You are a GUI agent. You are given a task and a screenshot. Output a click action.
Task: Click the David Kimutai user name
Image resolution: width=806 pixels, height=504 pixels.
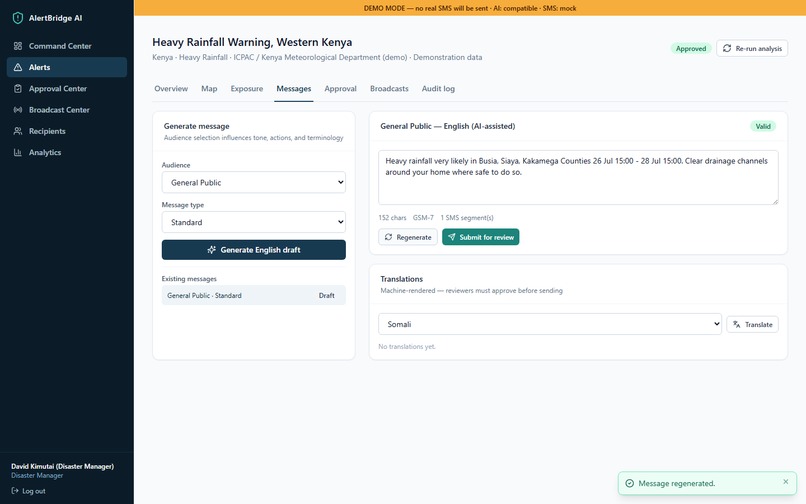63,466
